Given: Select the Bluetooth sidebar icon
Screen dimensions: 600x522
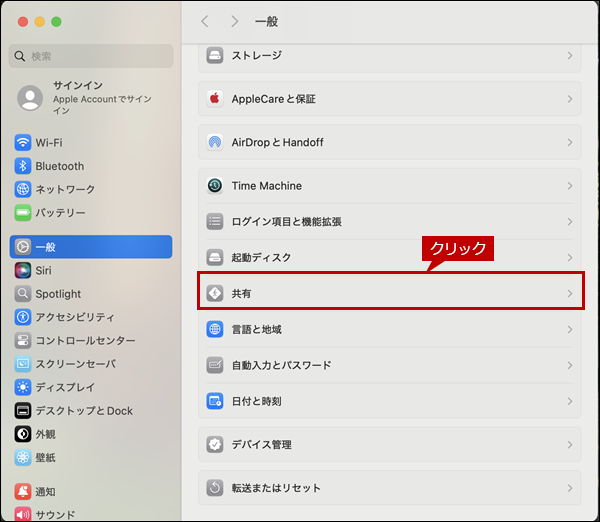Looking at the screenshot, I should (23, 166).
